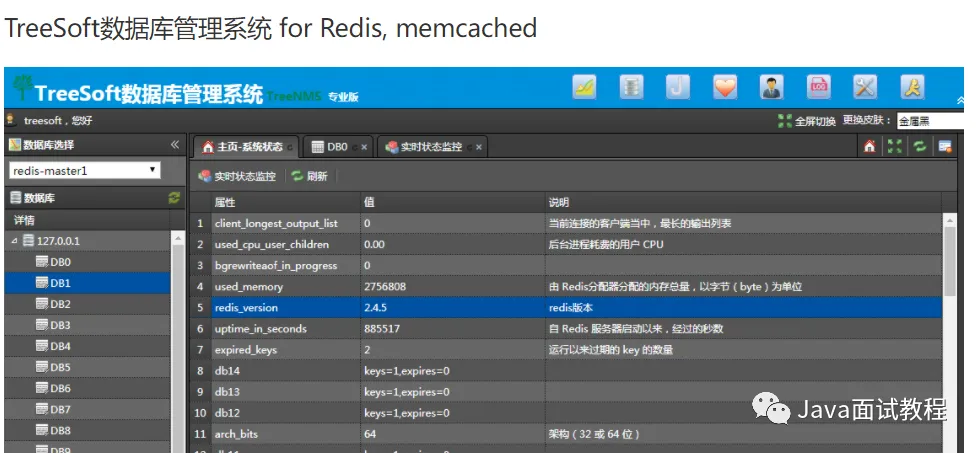This screenshot has width=979, height=453.
Task: Select the uptime_in_seconds row
Action: pos(566,329)
